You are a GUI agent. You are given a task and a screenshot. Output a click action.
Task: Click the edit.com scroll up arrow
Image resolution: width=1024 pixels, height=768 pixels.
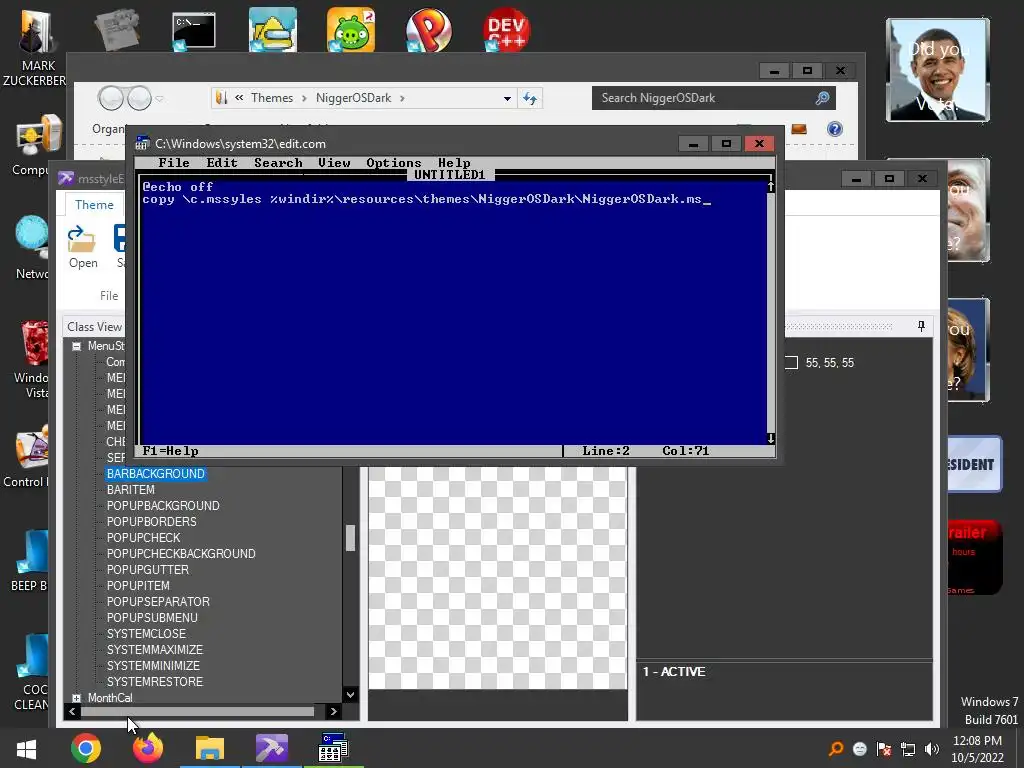(771, 187)
